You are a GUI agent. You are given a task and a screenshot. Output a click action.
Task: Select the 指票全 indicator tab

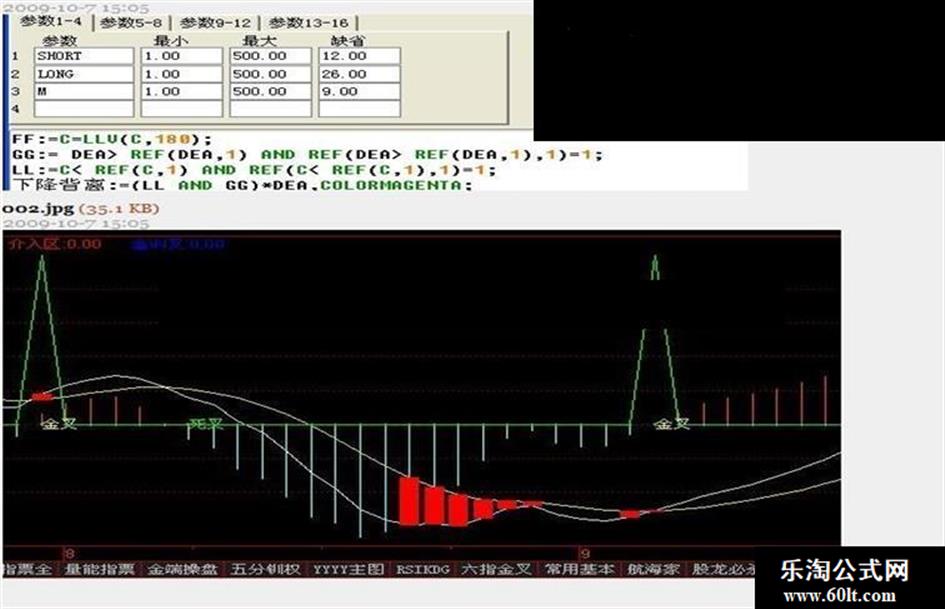28,569
